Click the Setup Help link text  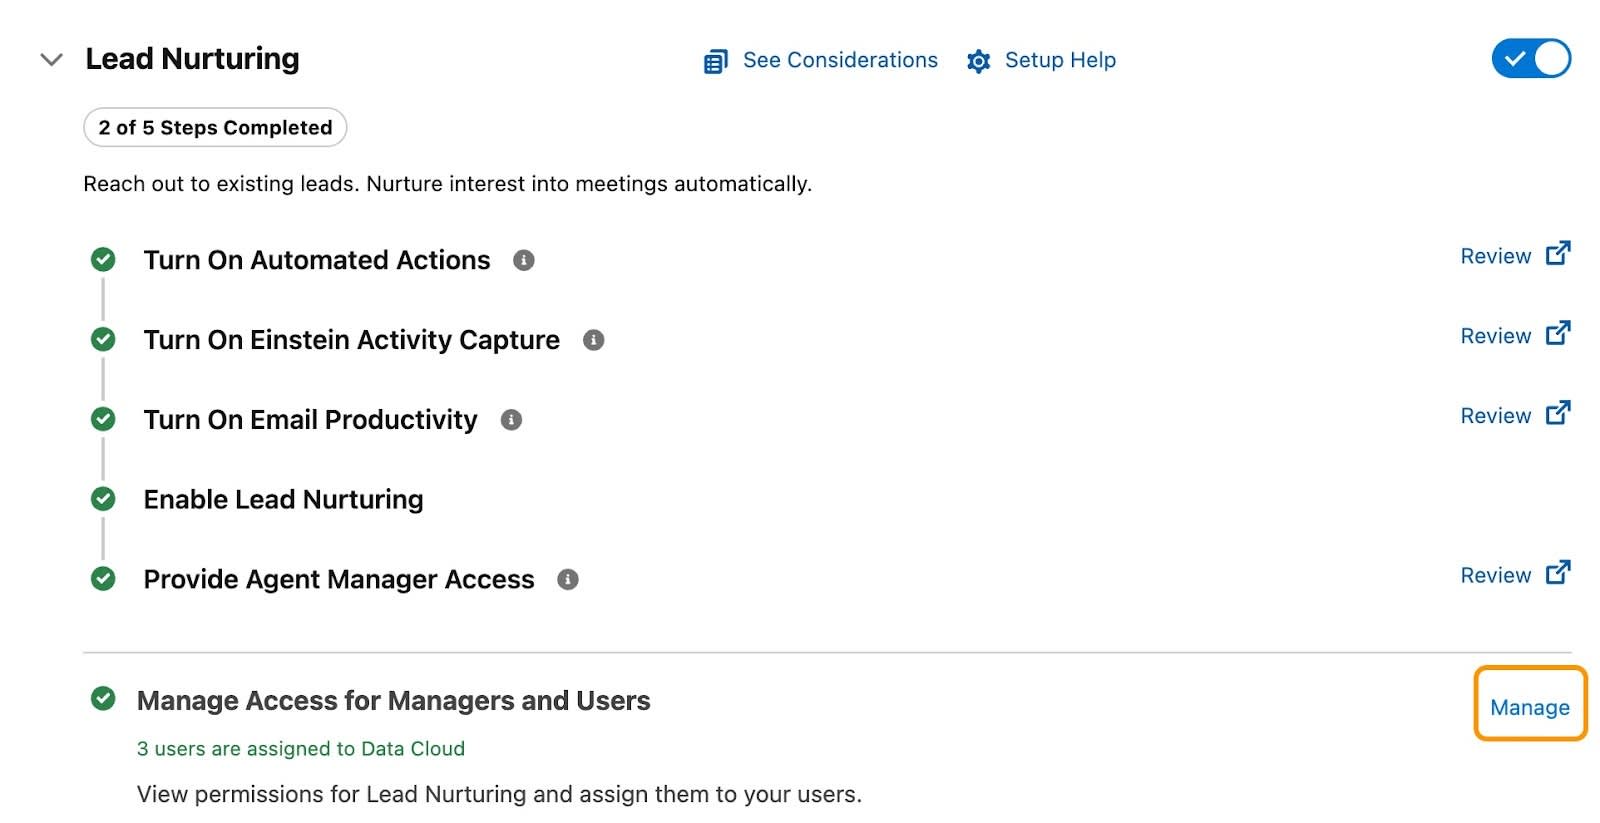click(1060, 61)
